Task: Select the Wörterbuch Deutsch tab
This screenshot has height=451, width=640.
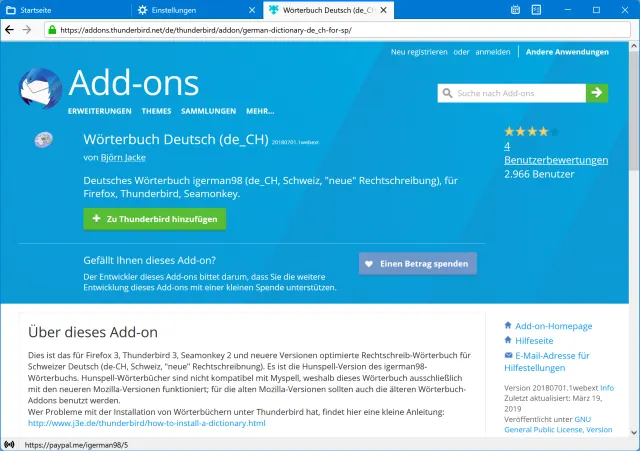Action: coord(329,10)
